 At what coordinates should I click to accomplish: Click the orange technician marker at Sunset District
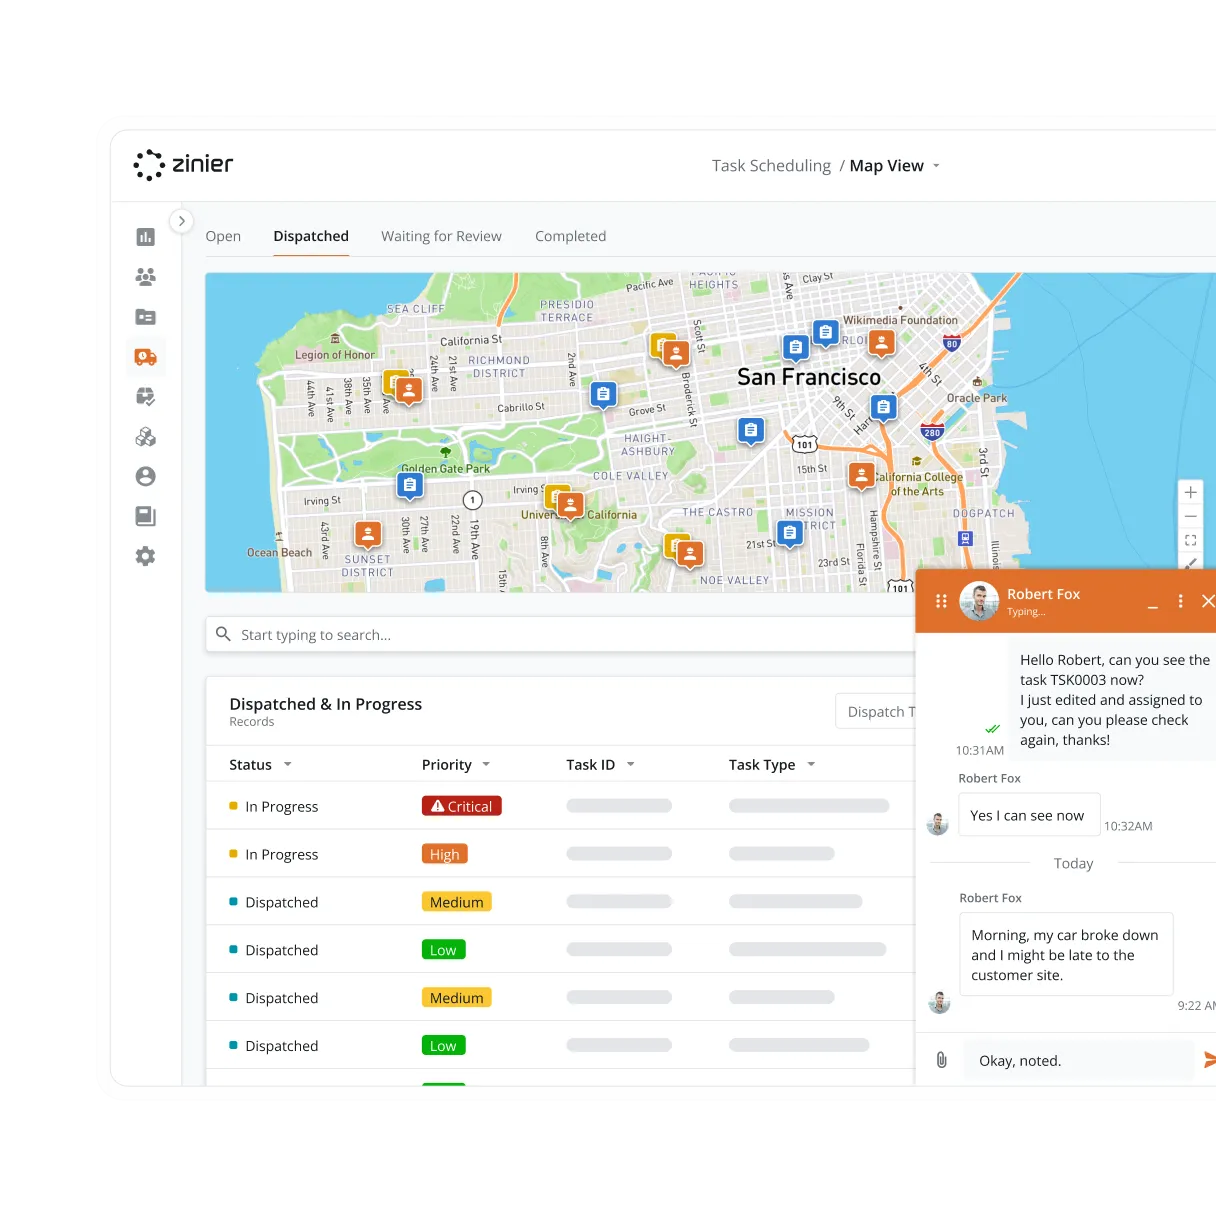368,534
